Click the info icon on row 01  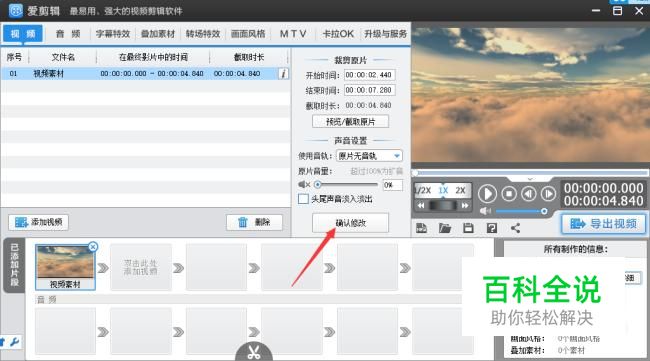click(284, 74)
